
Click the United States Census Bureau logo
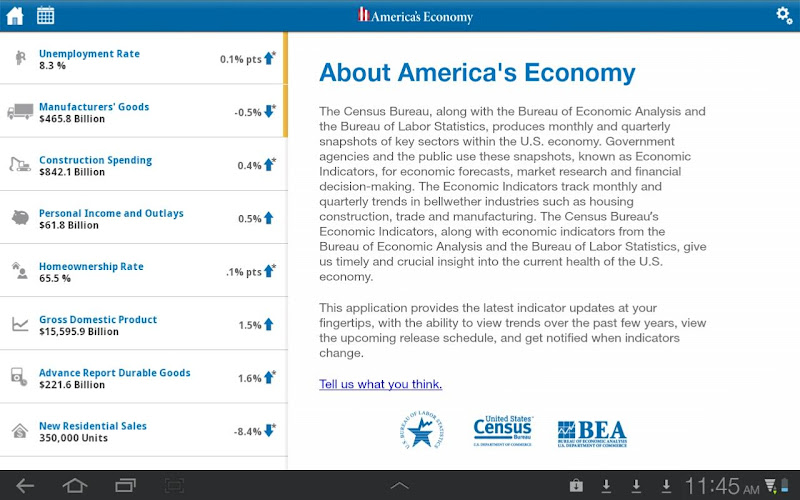[x=503, y=431]
